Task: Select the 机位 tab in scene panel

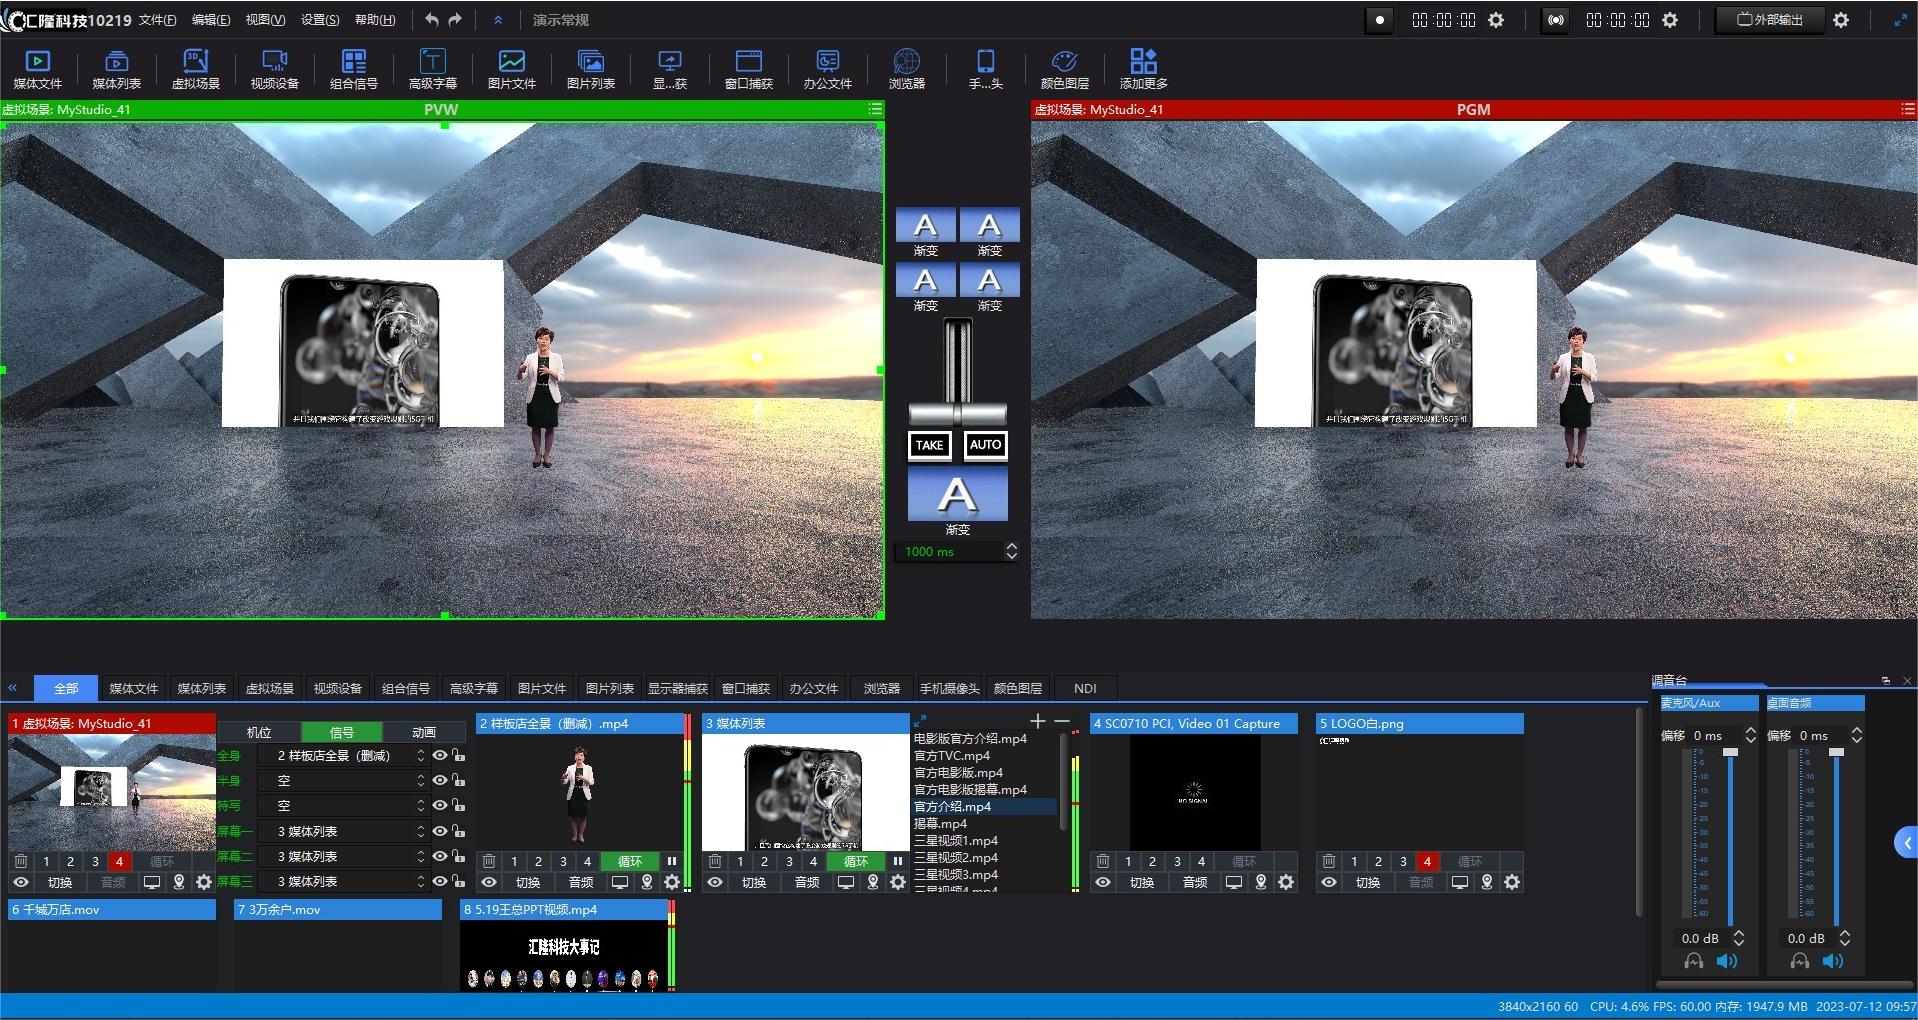Action: (x=259, y=732)
